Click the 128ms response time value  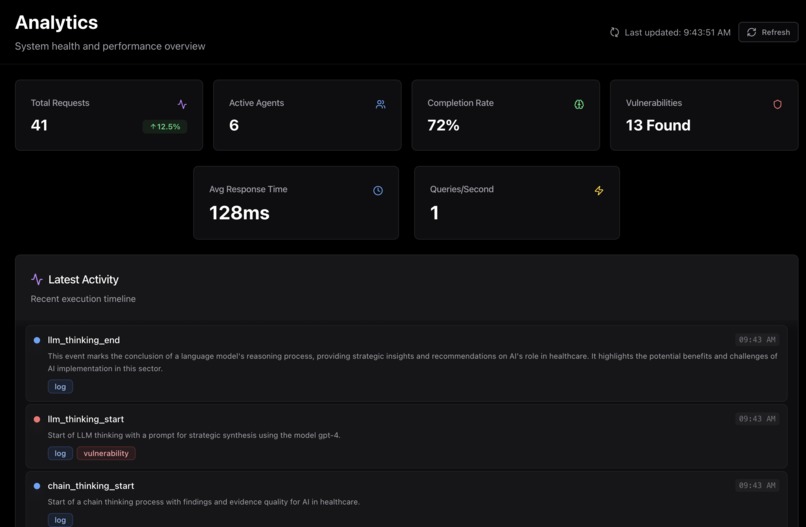click(x=239, y=213)
